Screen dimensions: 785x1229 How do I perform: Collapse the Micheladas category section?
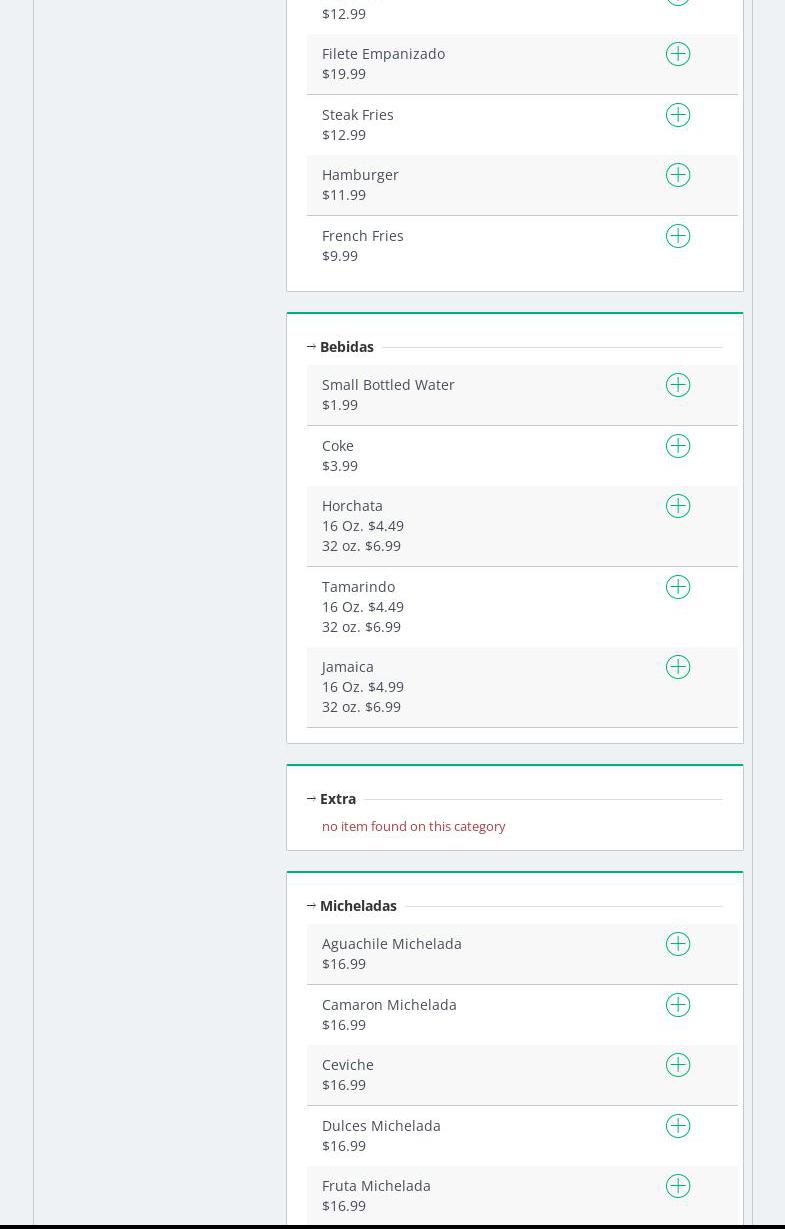click(x=356, y=906)
